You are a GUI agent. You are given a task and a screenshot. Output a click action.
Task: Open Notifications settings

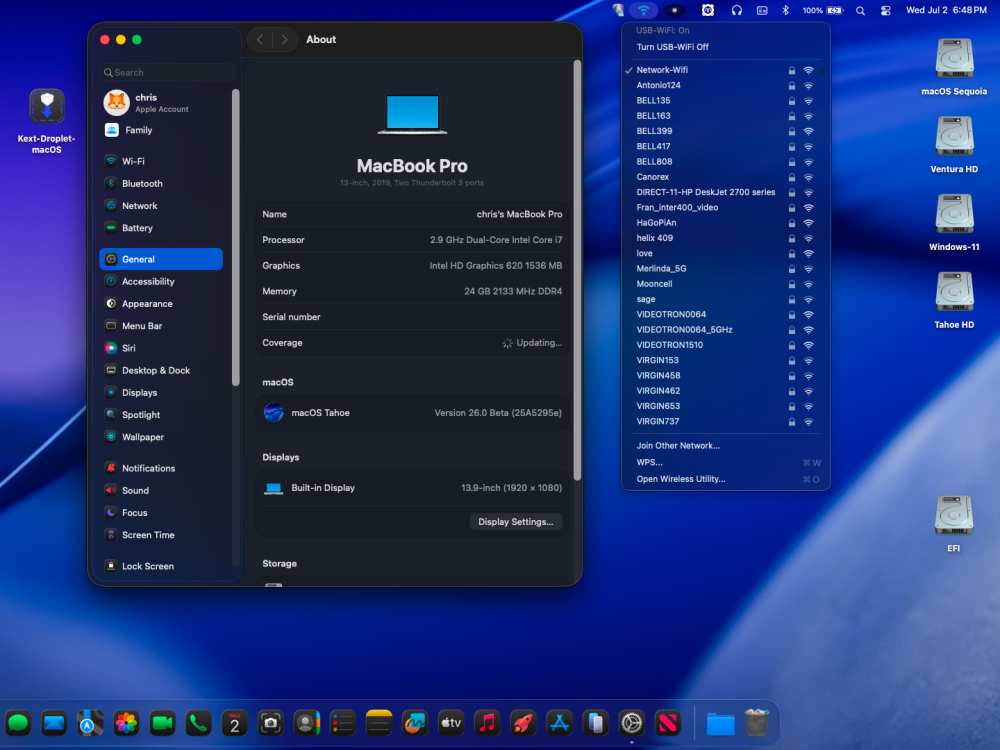[x=161, y=468]
